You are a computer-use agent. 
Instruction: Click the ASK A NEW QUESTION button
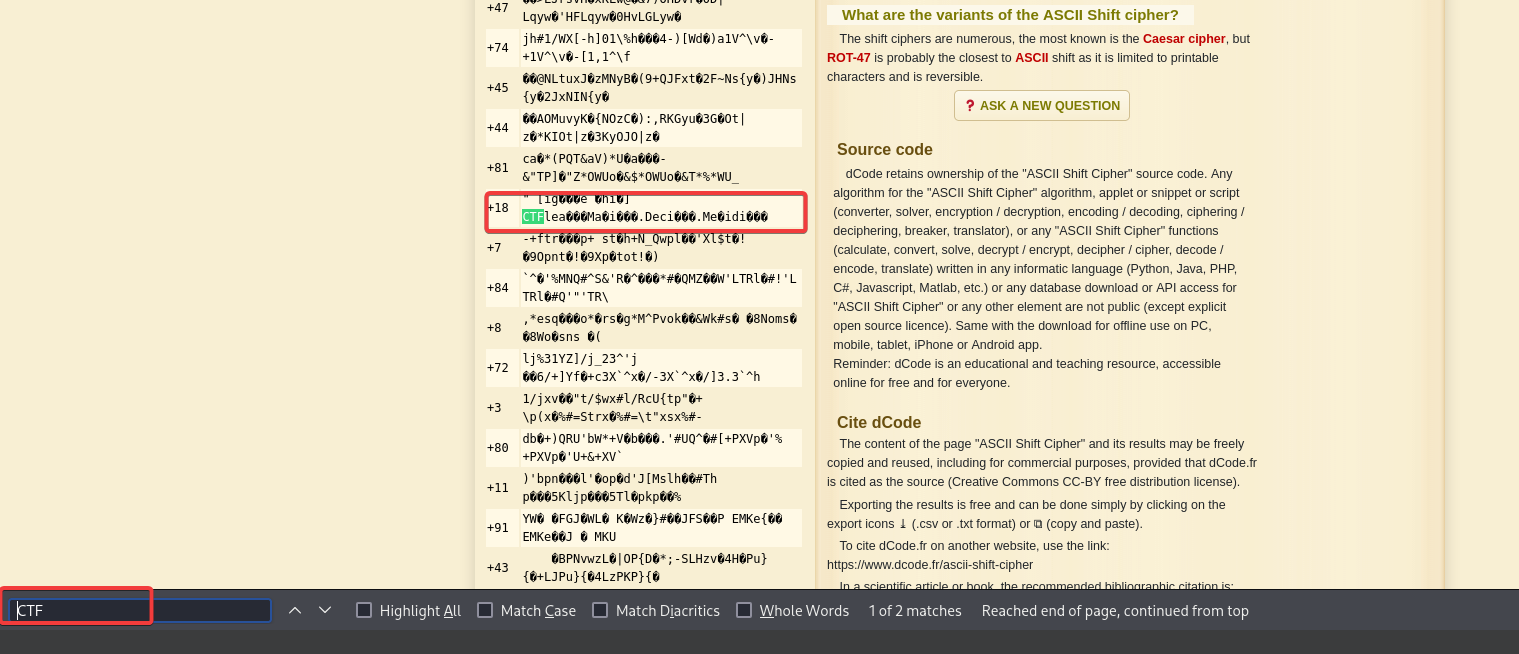point(1041,106)
